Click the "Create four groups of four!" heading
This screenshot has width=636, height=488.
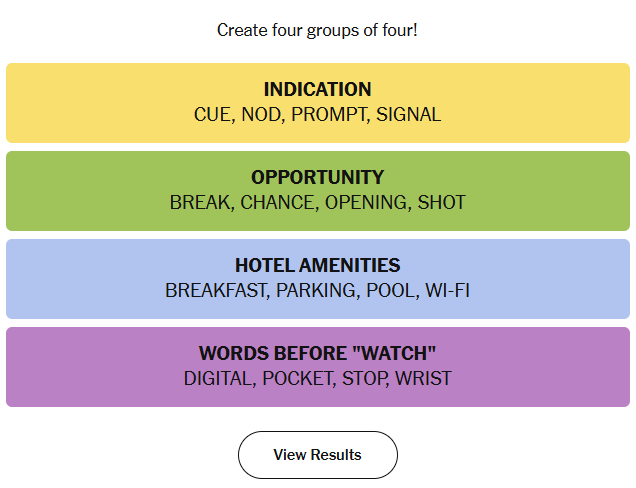coord(317,30)
